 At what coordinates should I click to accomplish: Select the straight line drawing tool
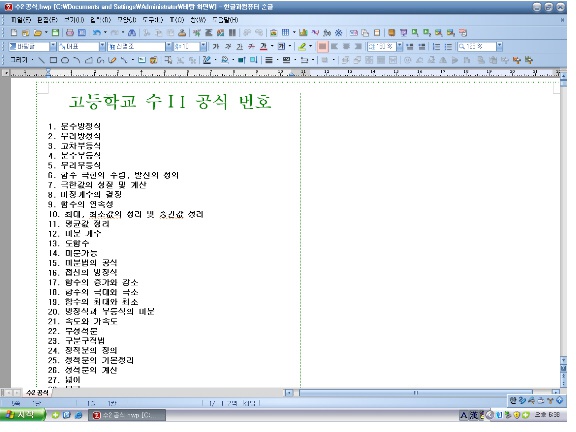click(42, 60)
